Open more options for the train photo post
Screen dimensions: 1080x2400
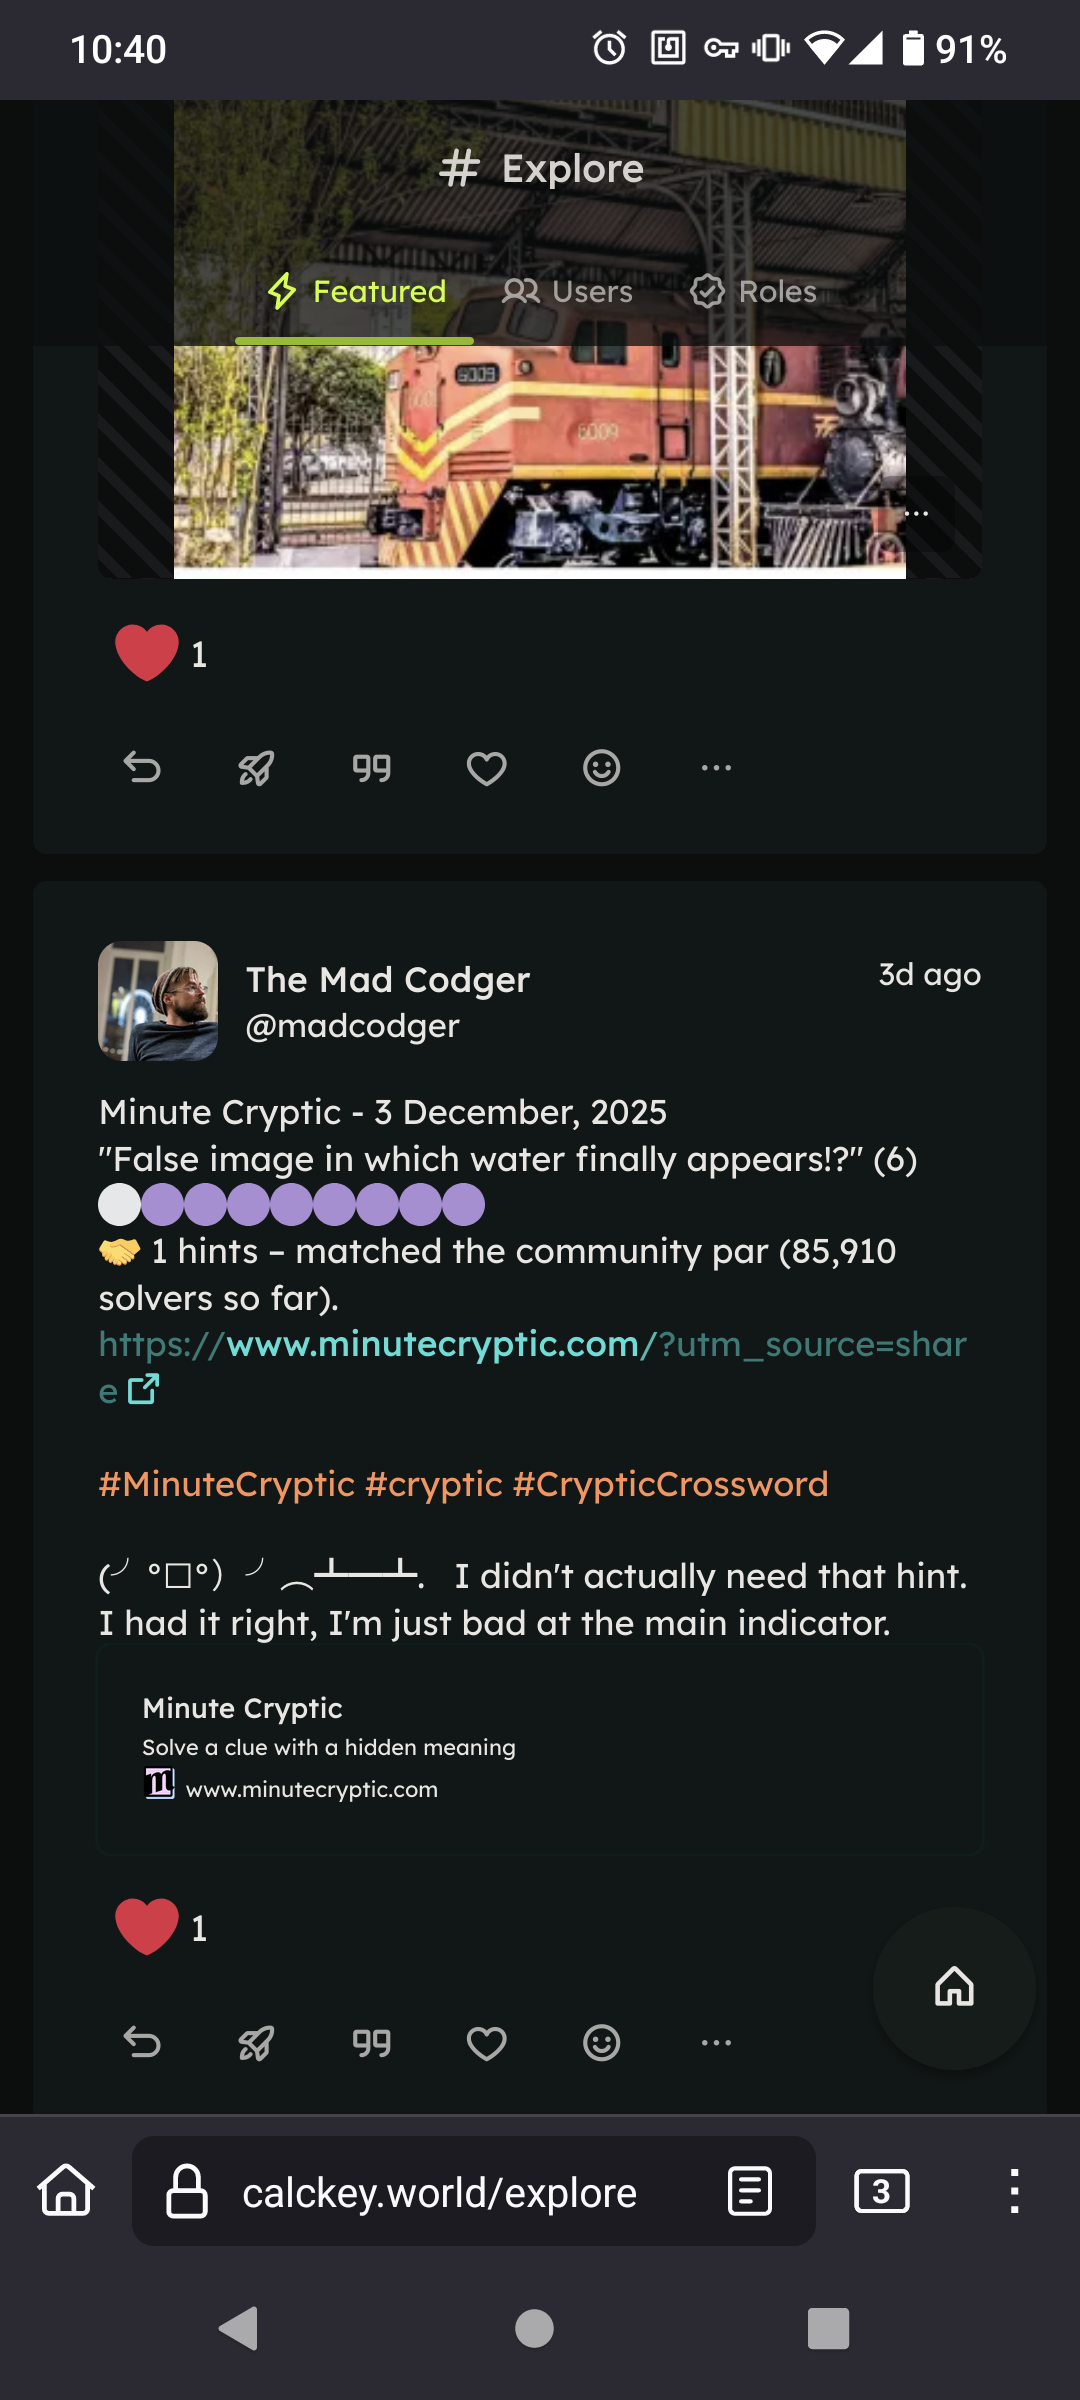pyautogui.click(x=716, y=768)
